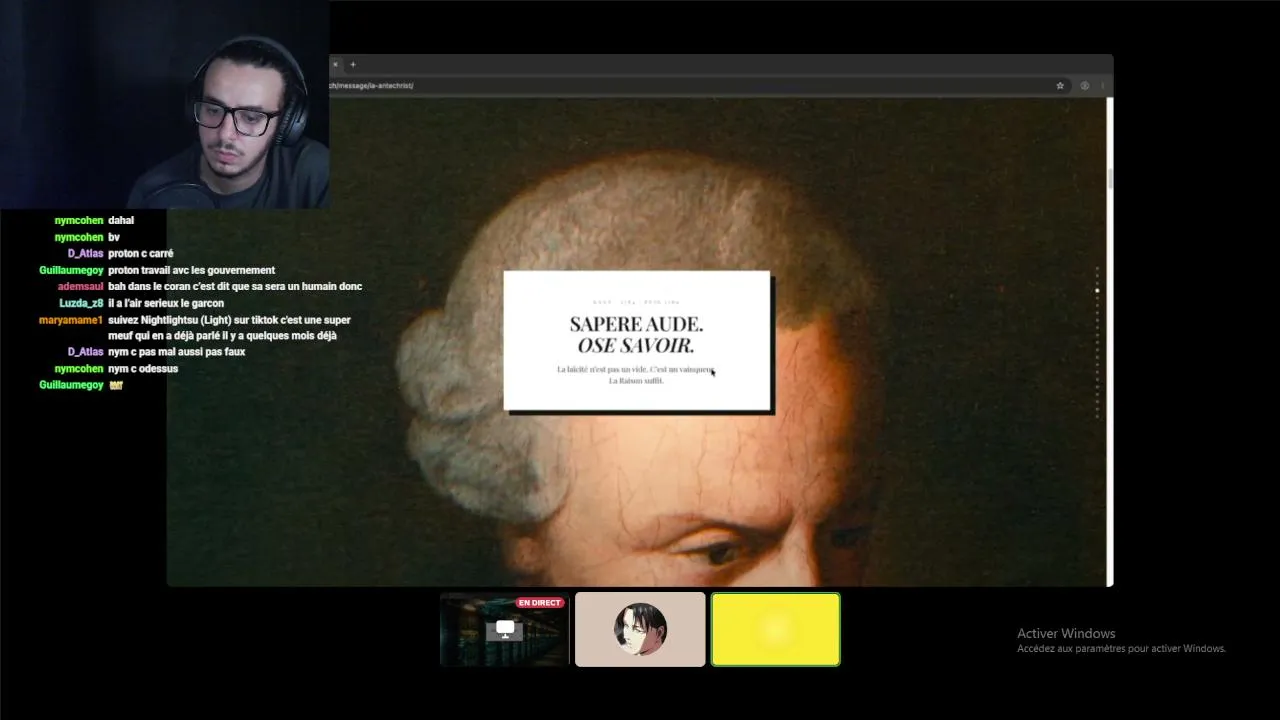Close the current browser tab
The height and width of the screenshot is (720, 1280).
pos(335,64)
